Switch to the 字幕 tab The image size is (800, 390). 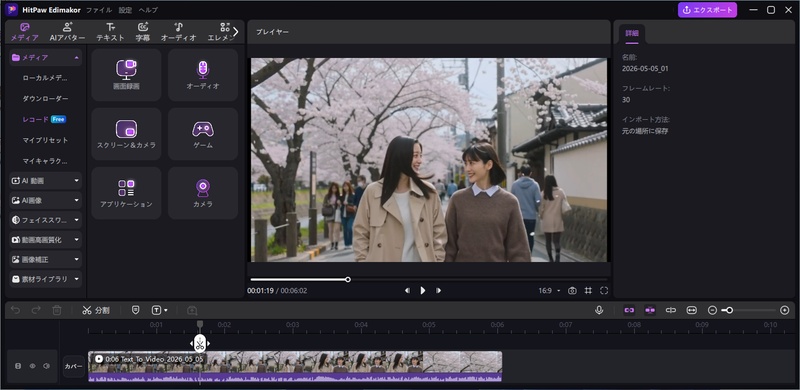point(143,32)
